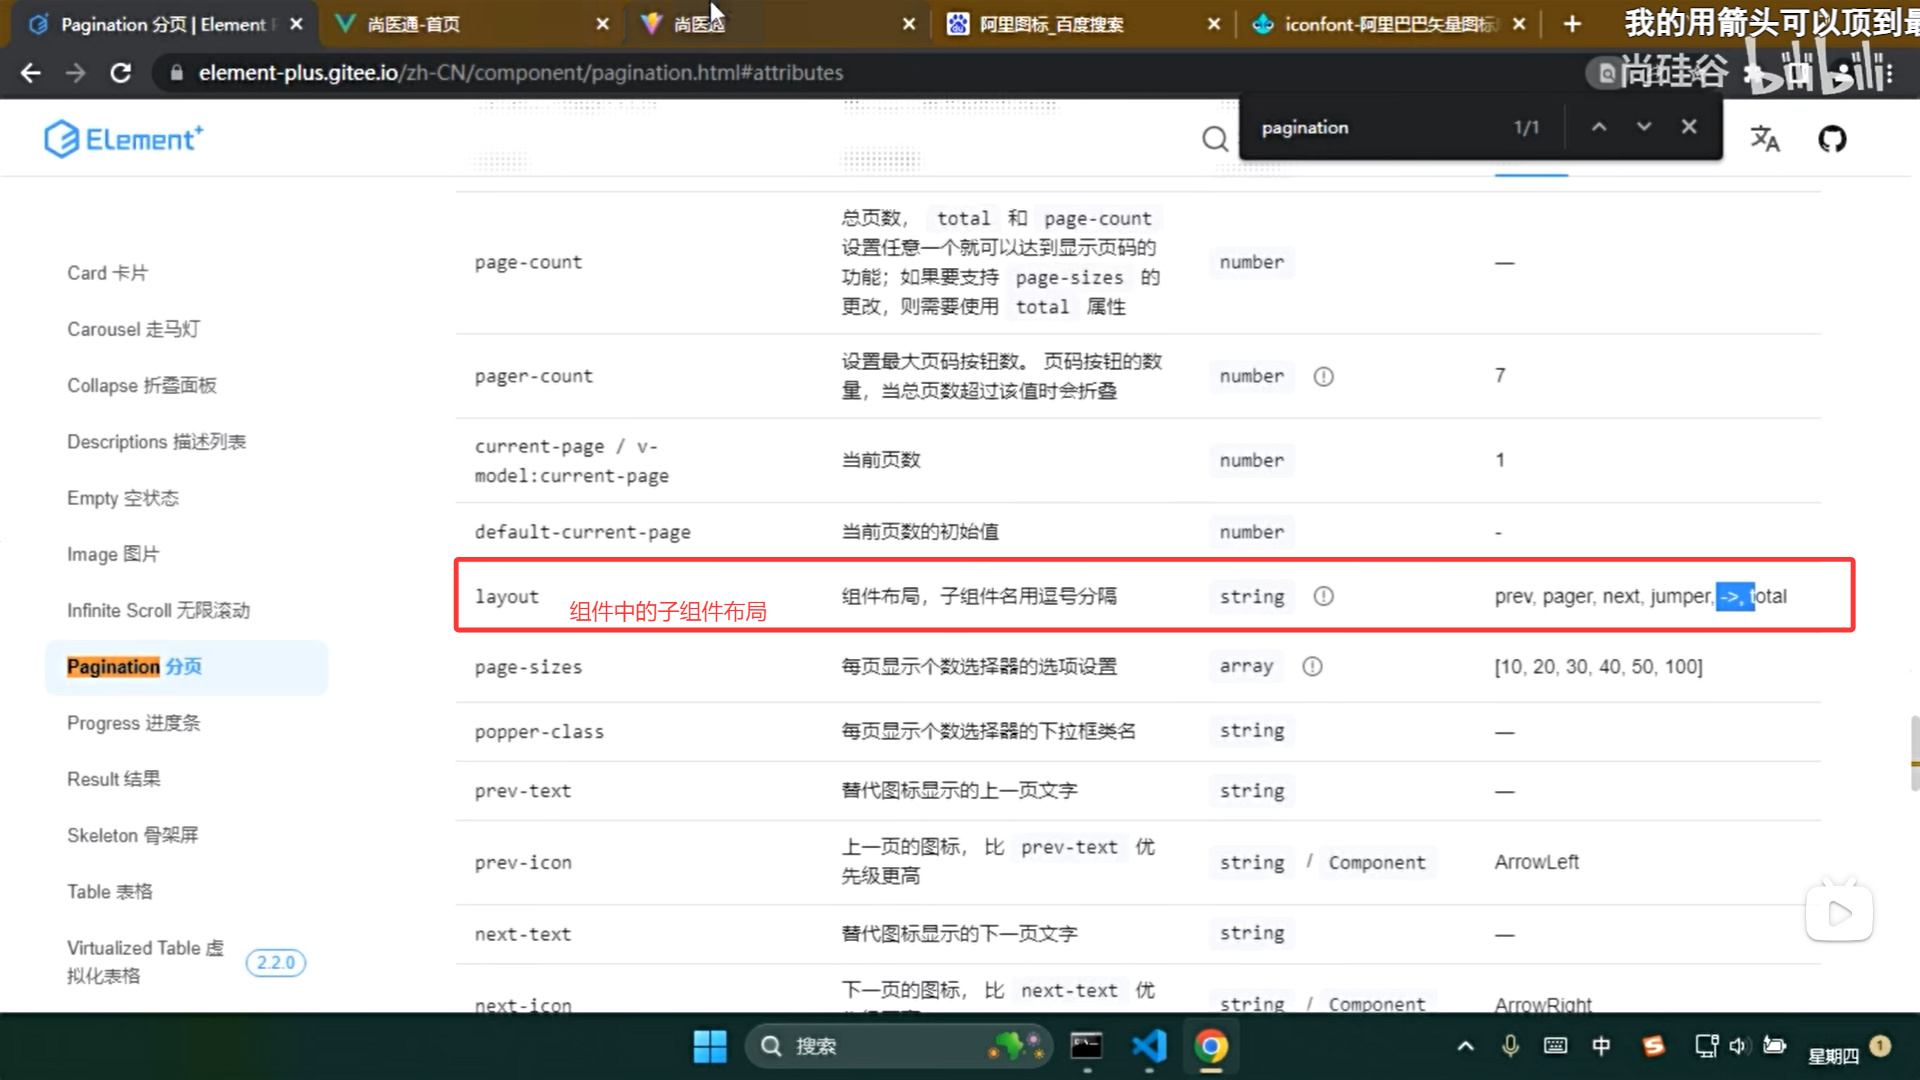Image resolution: width=1920 pixels, height=1080 pixels.
Task: Play the floating bilibili video
Action: 1839,911
